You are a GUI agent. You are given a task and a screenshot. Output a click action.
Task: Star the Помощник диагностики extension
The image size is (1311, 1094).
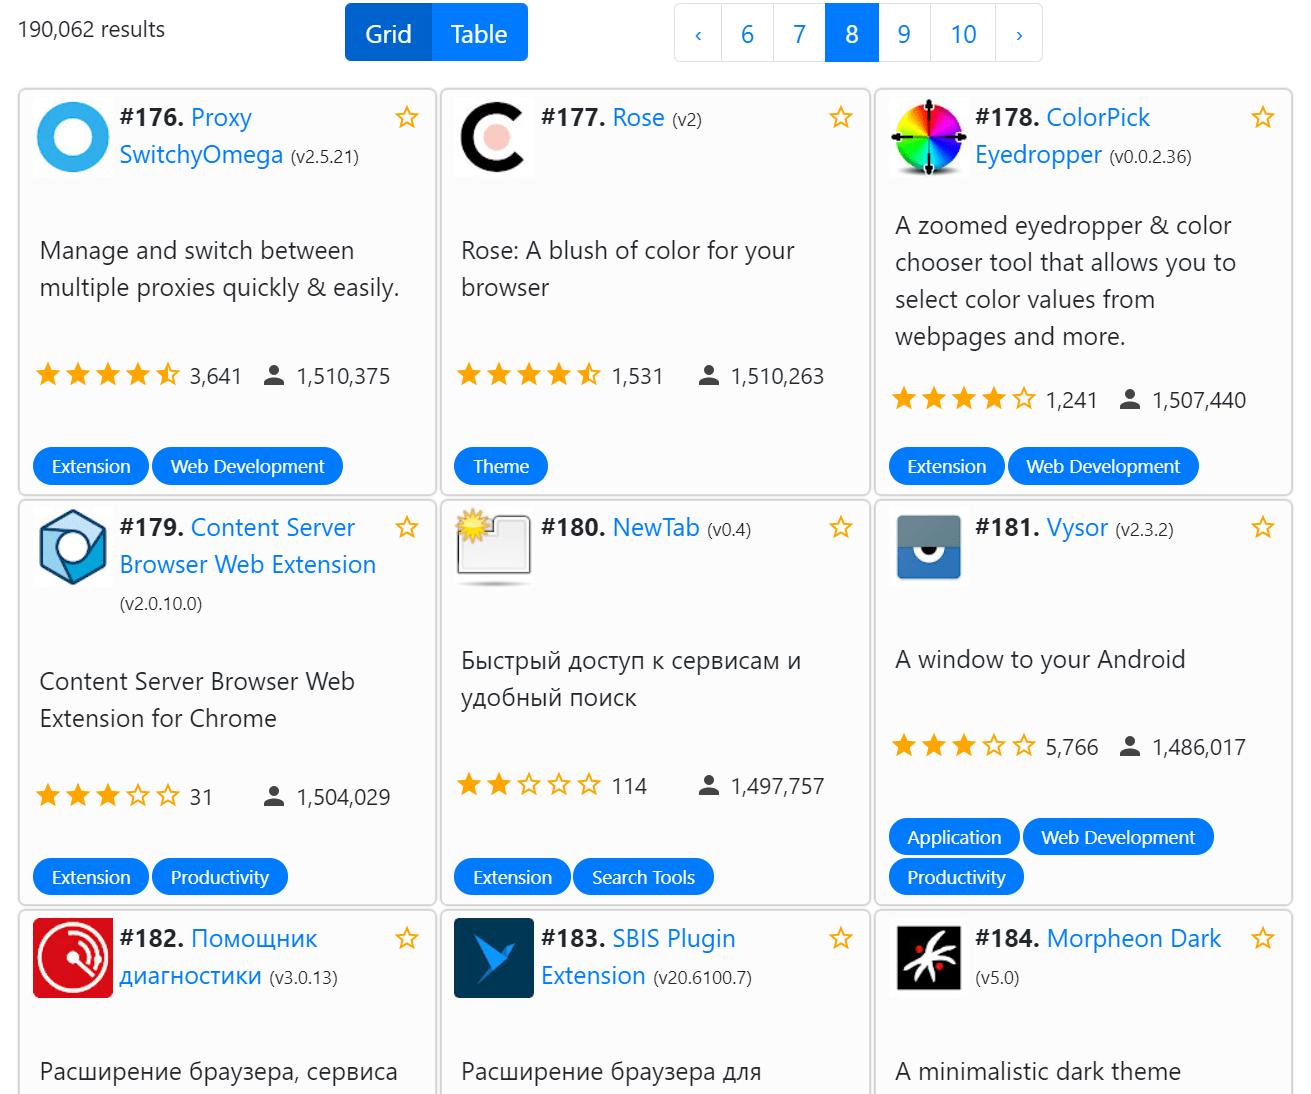407,939
